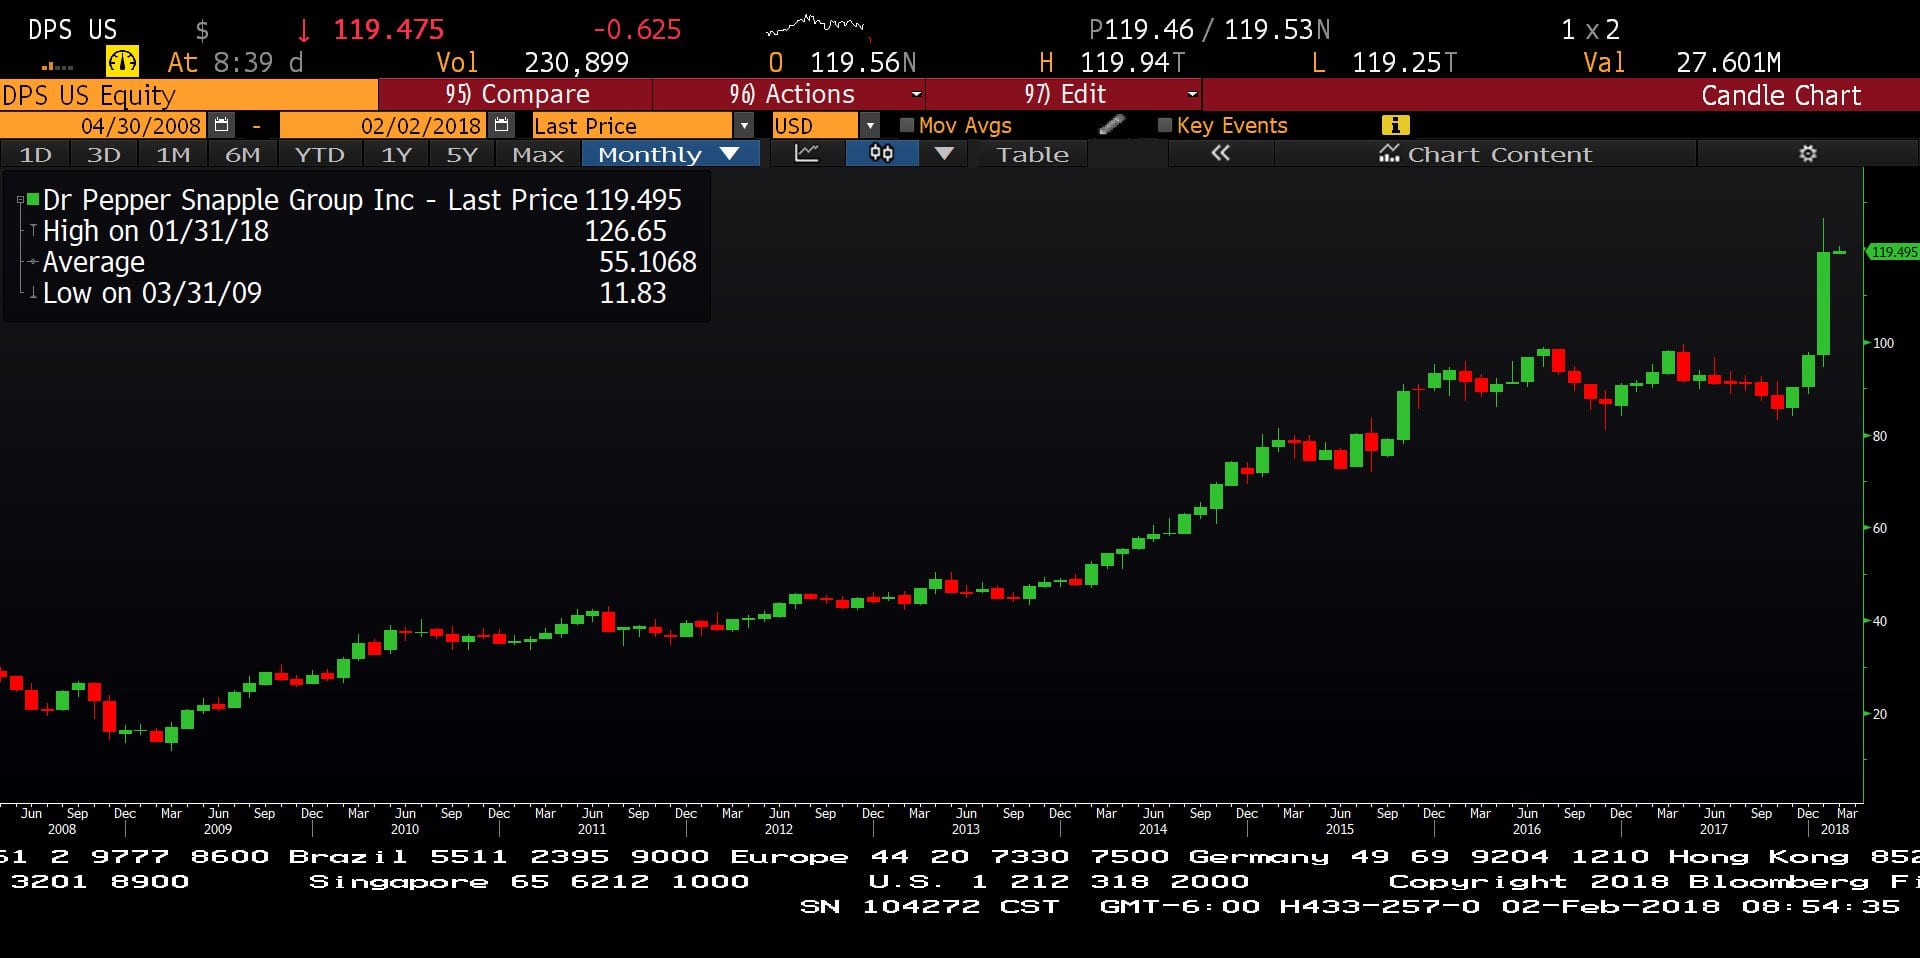Expand the USD currency dropdown

click(x=870, y=125)
